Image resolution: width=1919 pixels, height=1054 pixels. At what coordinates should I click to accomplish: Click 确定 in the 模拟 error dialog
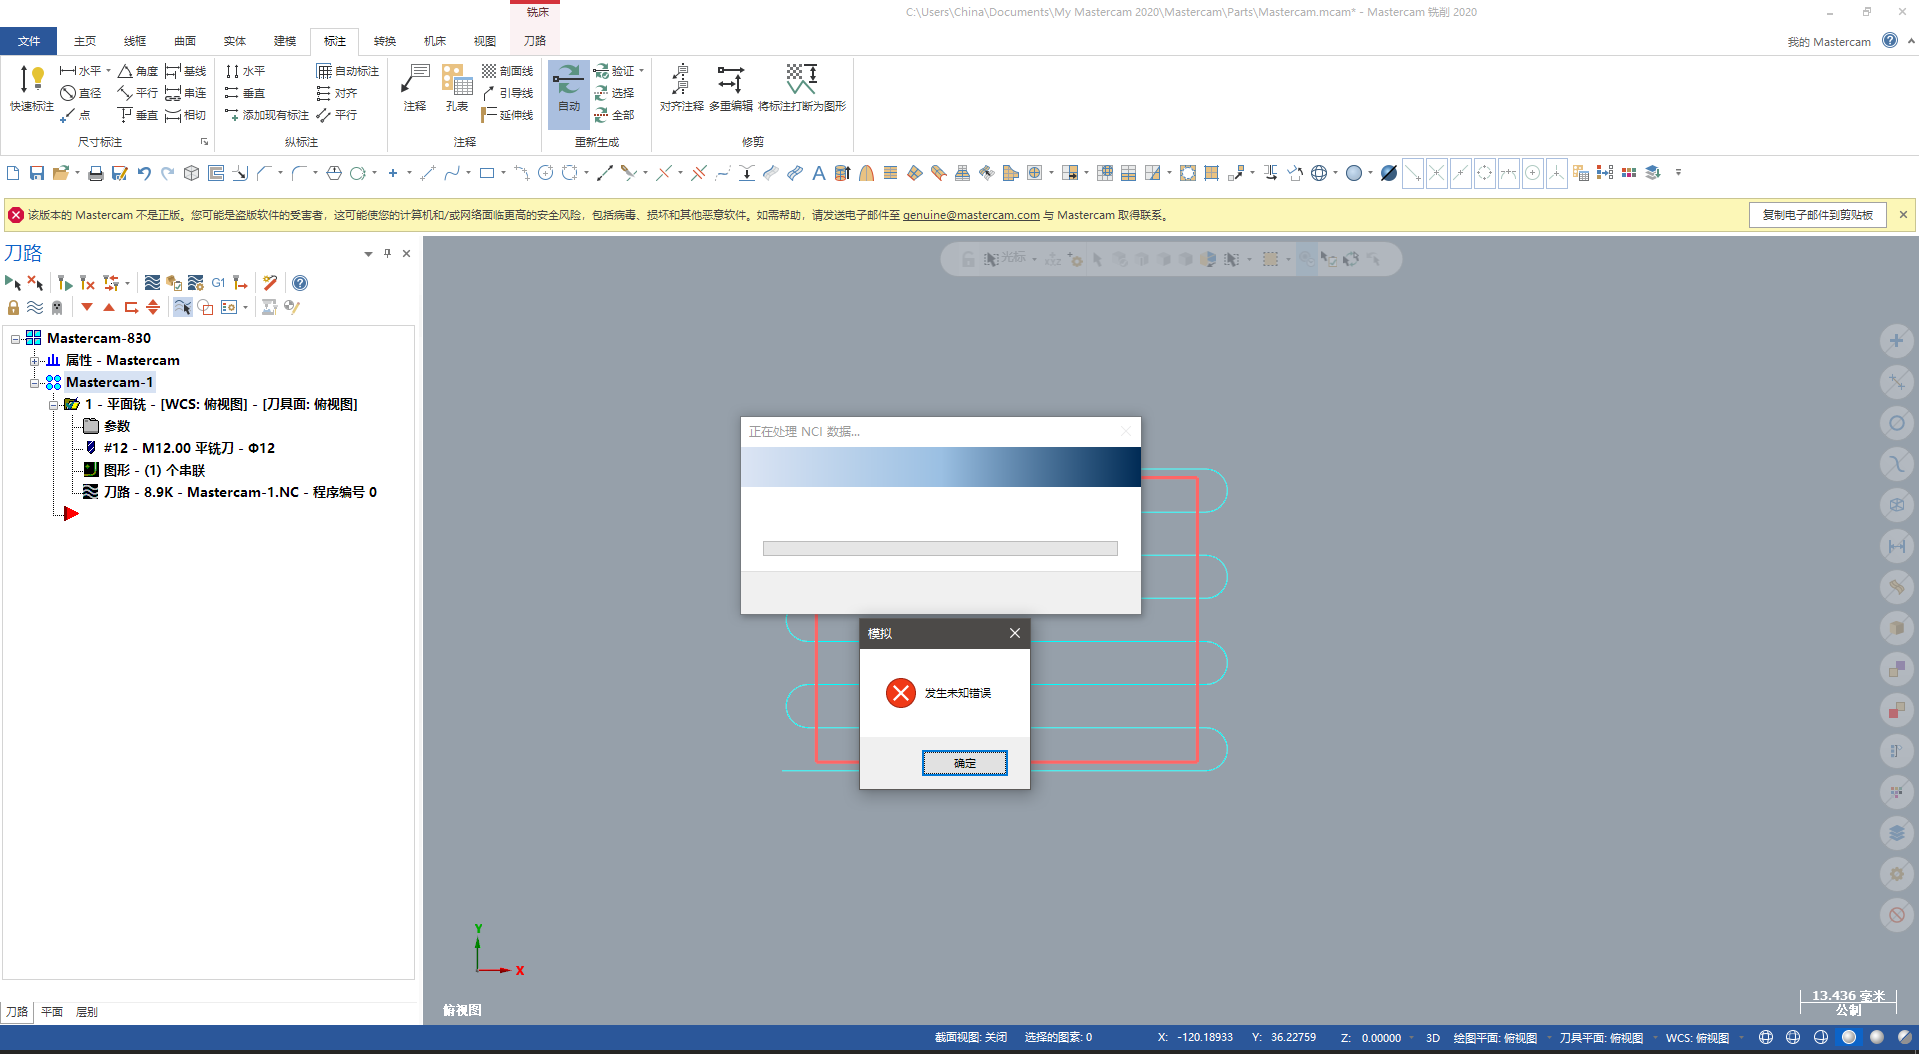pyautogui.click(x=964, y=763)
